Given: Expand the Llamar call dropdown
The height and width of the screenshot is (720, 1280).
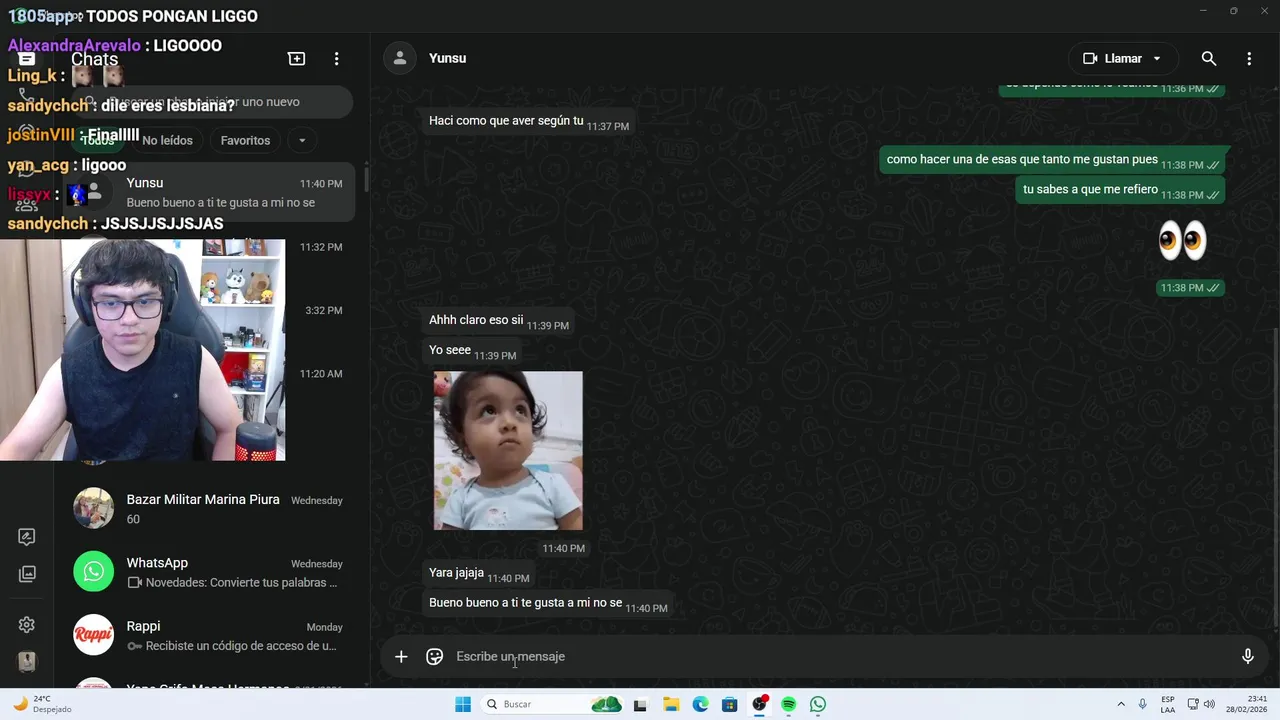Looking at the screenshot, I should pyautogui.click(x=1157, y=58).
